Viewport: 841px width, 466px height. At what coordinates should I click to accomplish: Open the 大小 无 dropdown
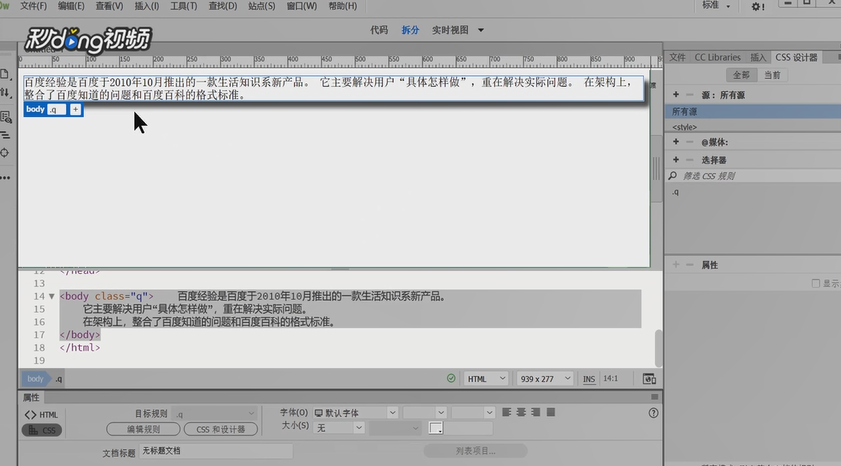pyautogui.click(x=339, y=428)
